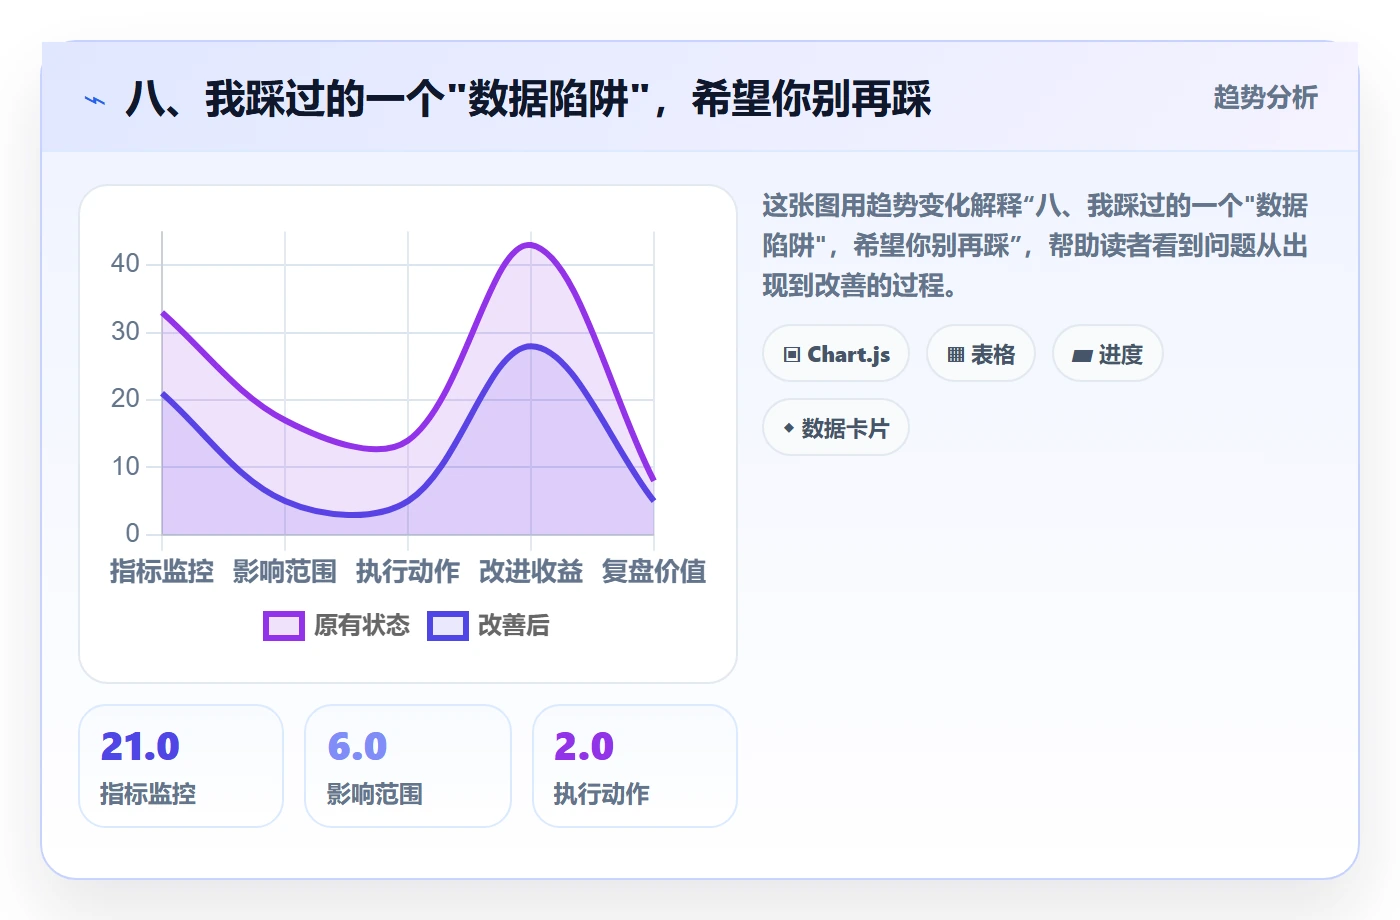The width and height of the screenshot is (1400, 920).
Task: Click the lightning icon beside the section title
Action: click(x=95, y=100)
